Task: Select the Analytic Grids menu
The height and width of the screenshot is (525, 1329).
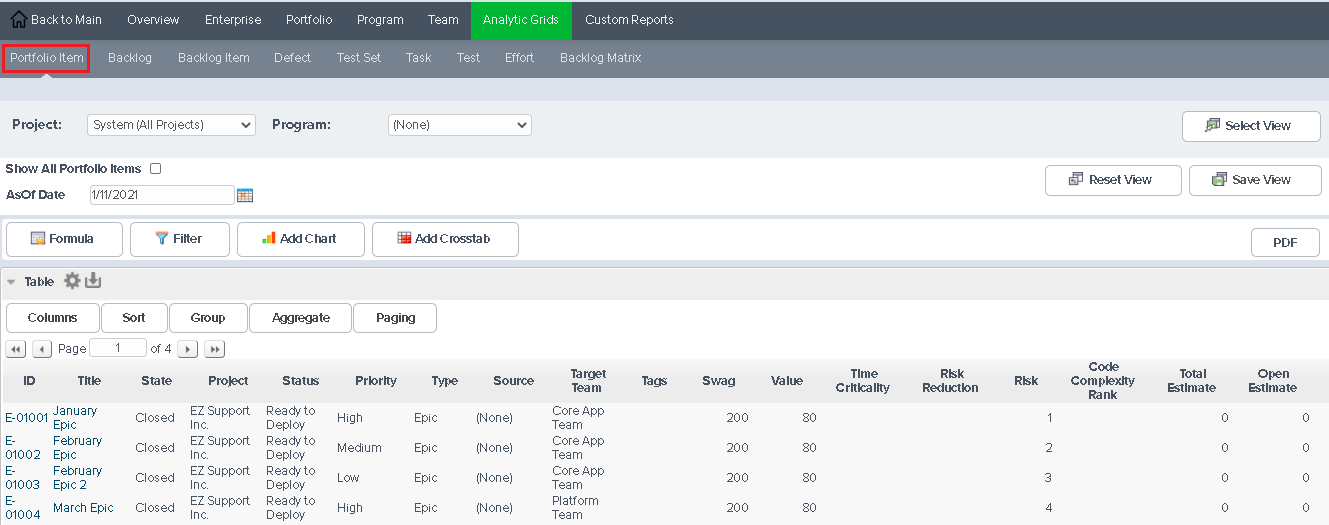Action: point(521,20)
